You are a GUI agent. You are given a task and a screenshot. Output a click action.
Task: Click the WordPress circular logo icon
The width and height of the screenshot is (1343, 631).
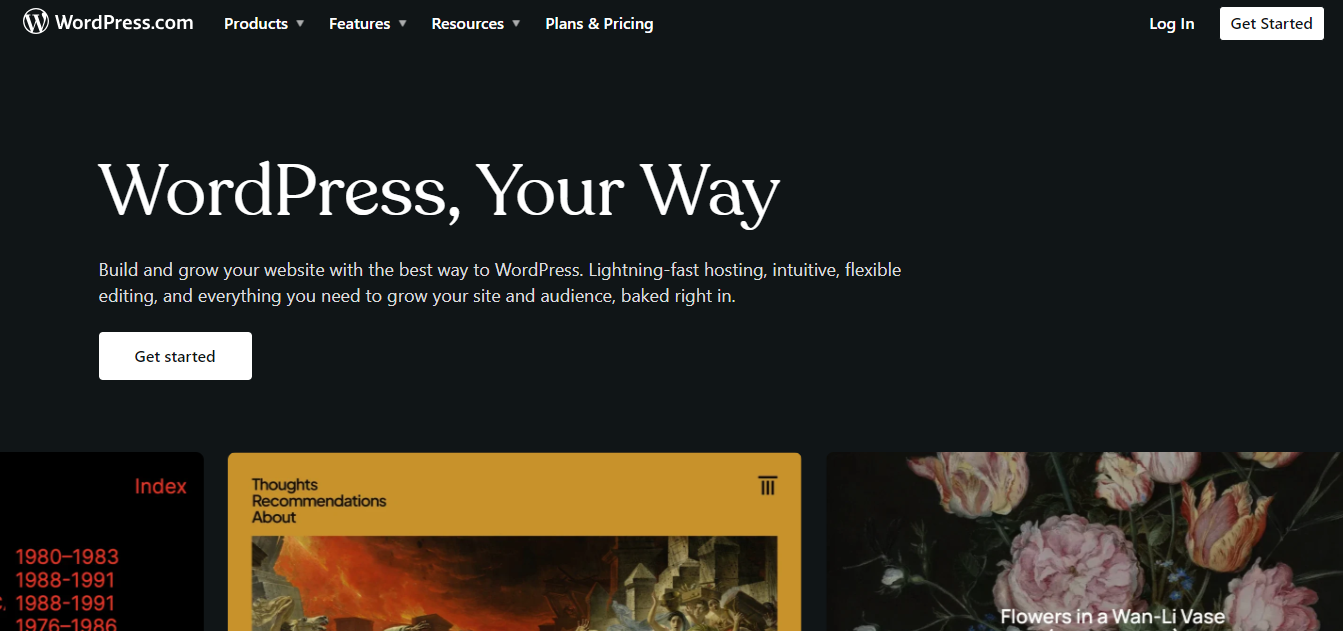point(36,22)
